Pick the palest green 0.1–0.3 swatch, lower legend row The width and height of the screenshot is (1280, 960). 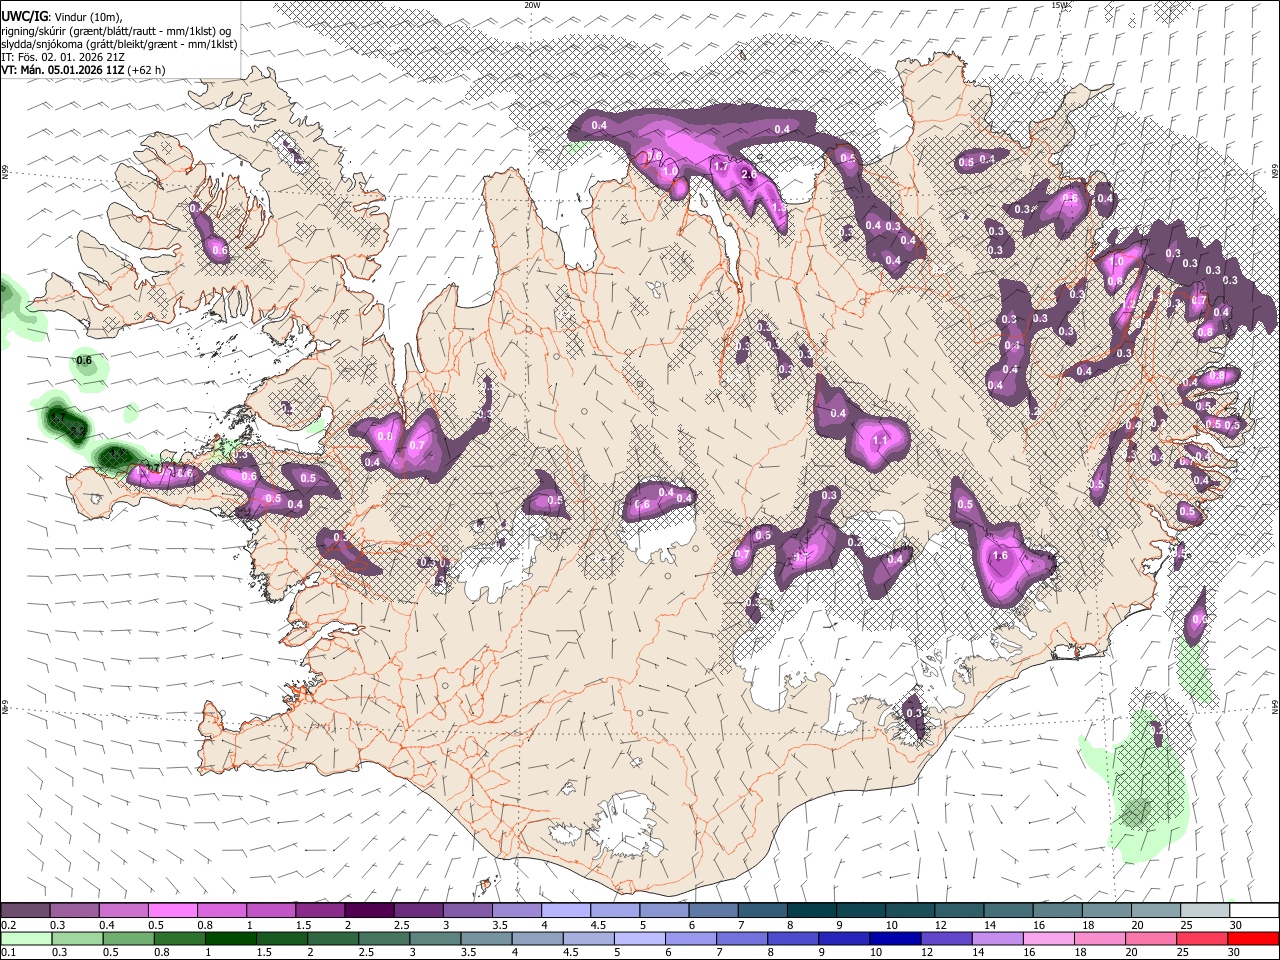[x=26, y=939]
